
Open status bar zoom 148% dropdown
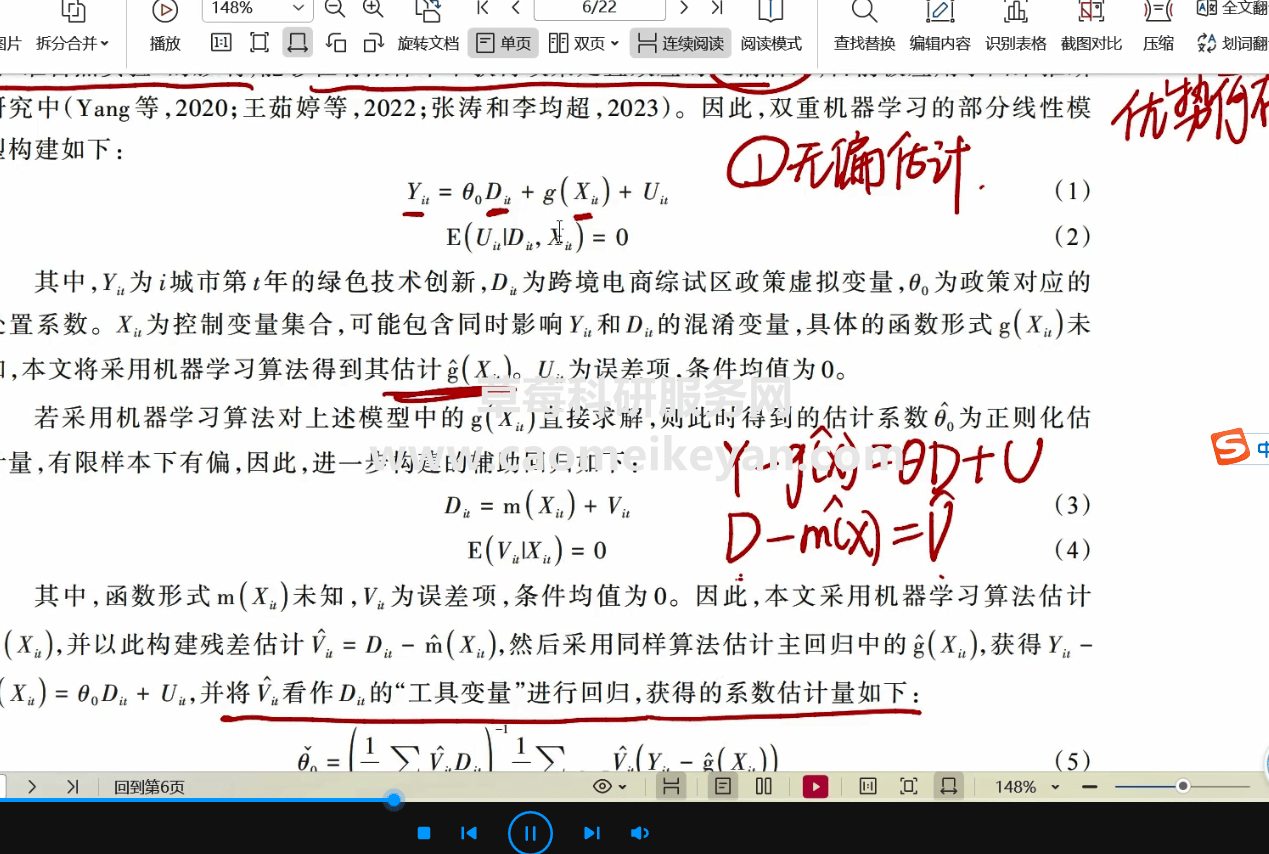point(1027,787)
